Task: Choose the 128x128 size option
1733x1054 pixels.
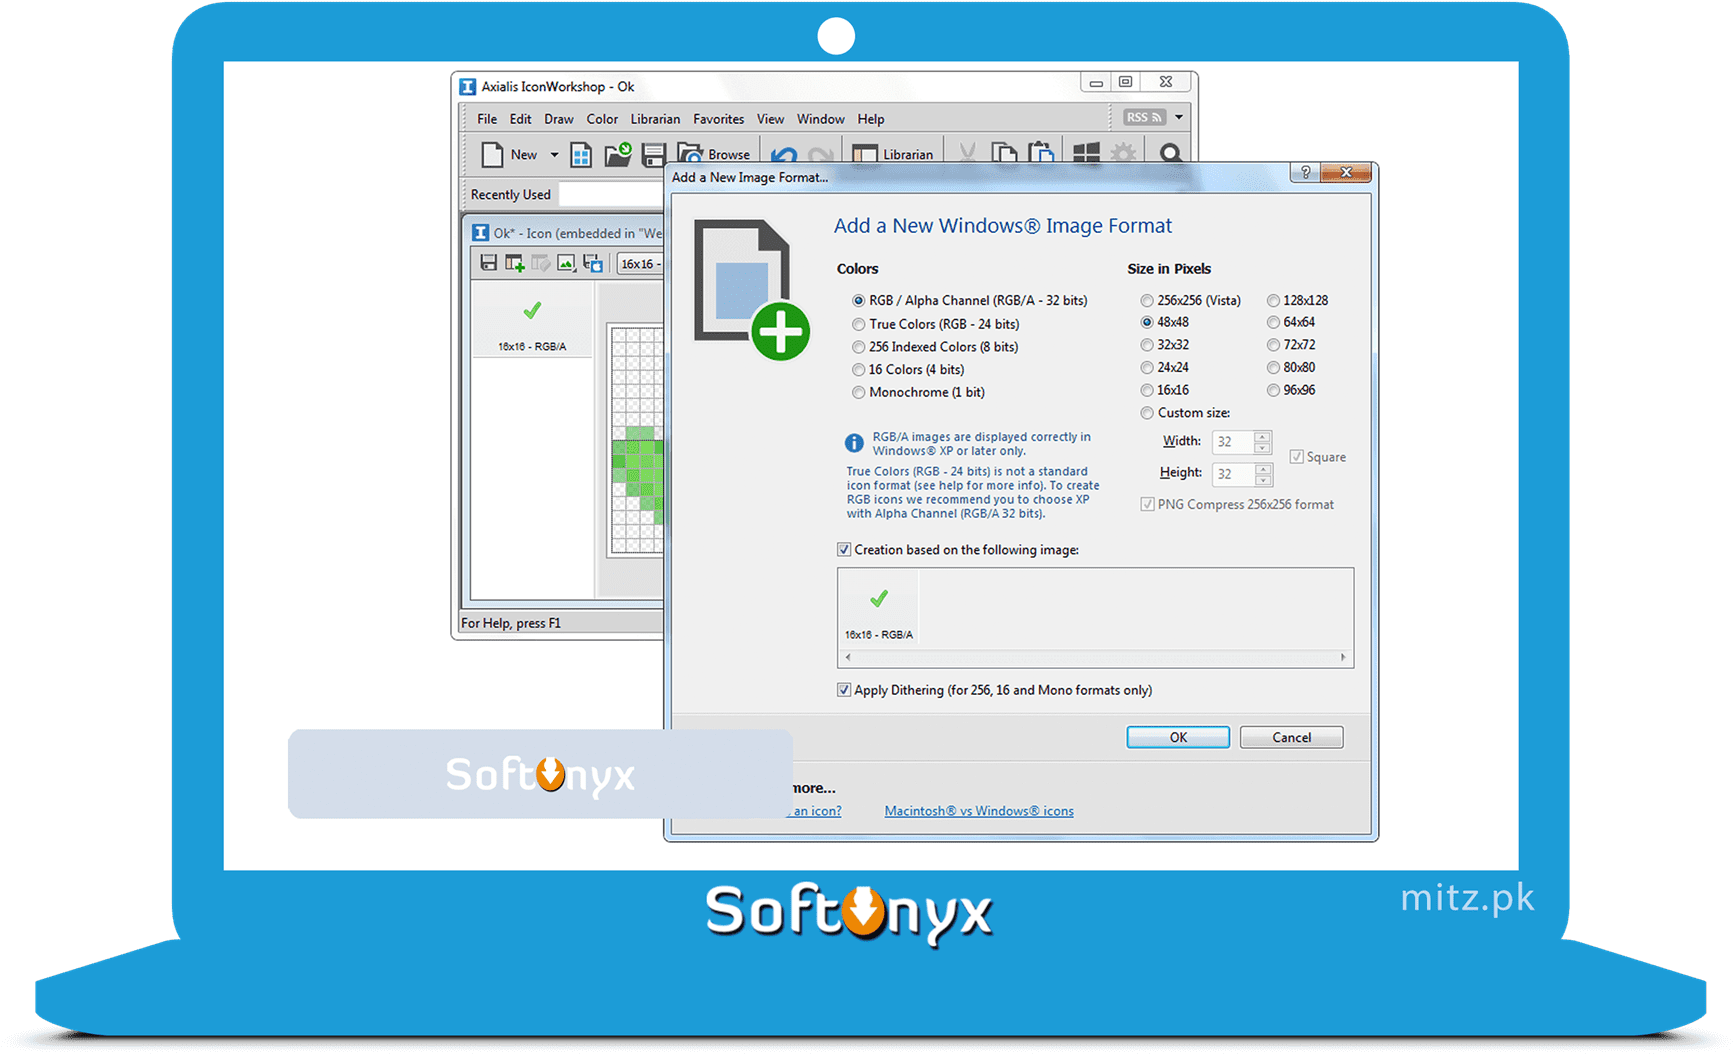Action: [1297, 300]
